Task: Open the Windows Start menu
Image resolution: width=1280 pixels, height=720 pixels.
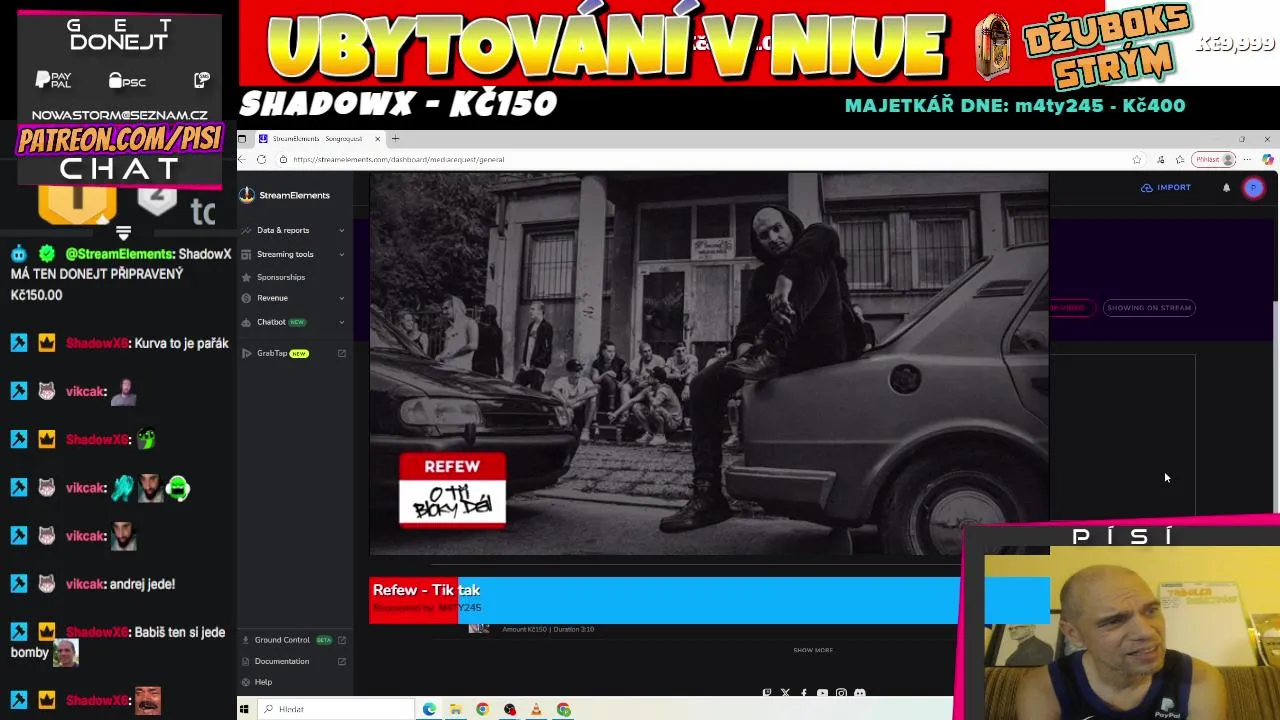Action: (x=244, y=709)
